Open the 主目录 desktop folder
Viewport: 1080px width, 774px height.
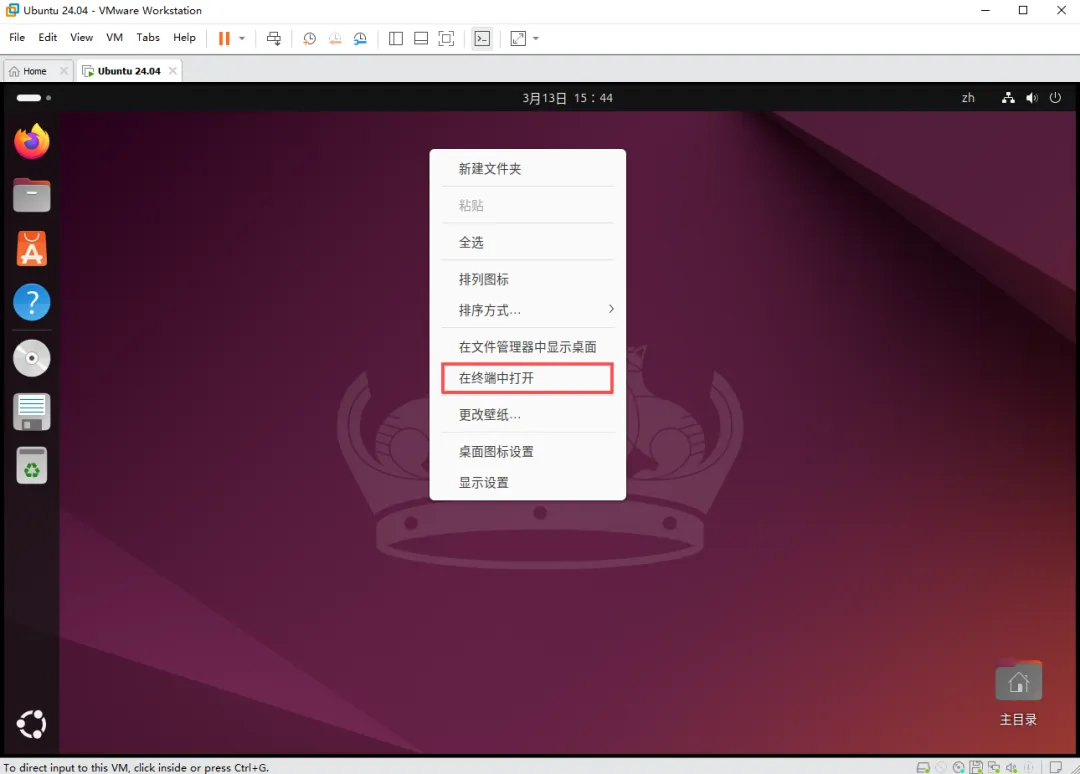1019,693
